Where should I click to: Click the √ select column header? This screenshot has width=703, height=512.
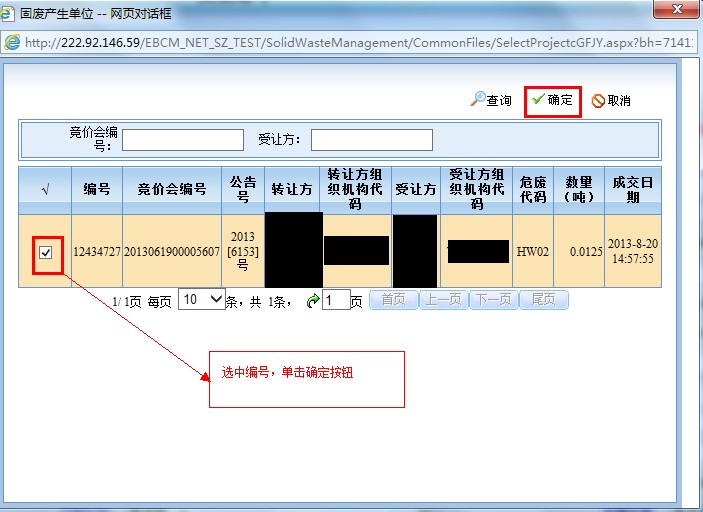(45, 189)
